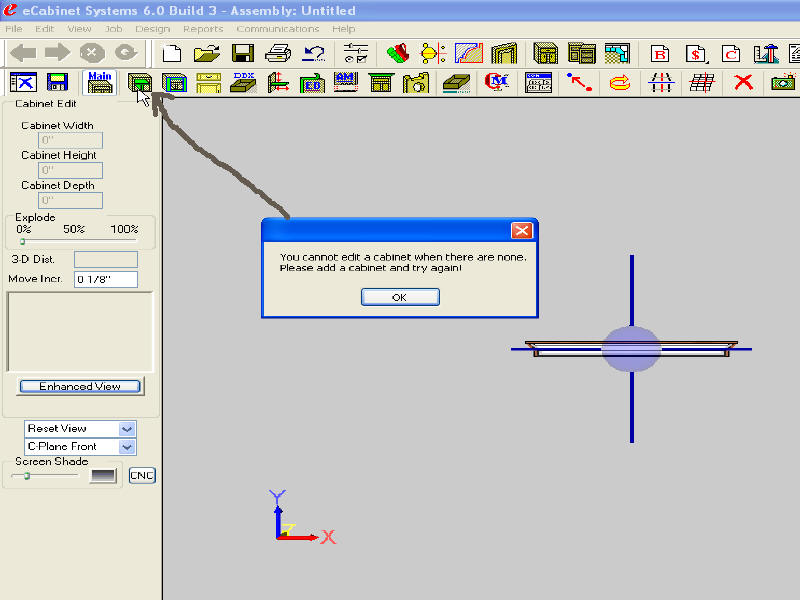
Task: Click the blue floppy save cabinet icon
Action: (57, 82)
